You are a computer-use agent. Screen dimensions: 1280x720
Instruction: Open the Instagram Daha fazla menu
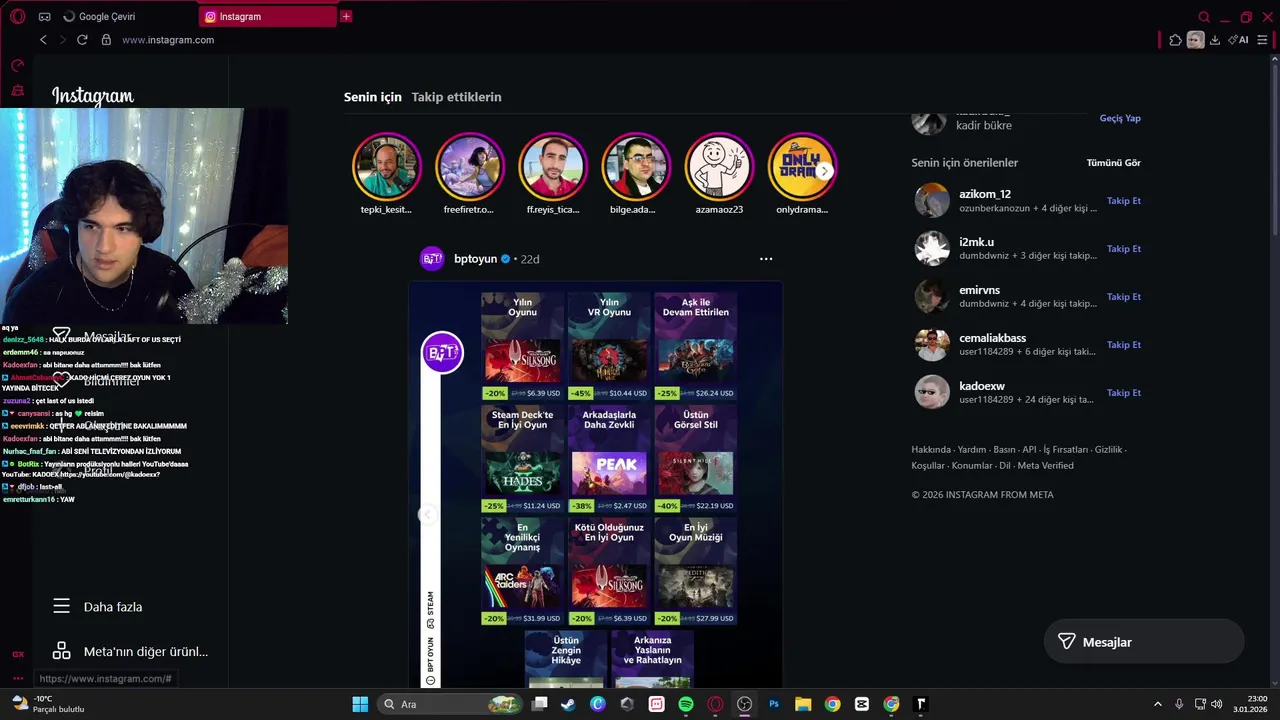97,607
